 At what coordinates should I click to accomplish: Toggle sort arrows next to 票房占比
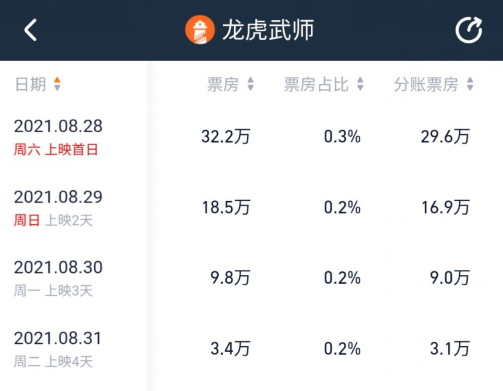pyautogui.click(x=360, y=84)
